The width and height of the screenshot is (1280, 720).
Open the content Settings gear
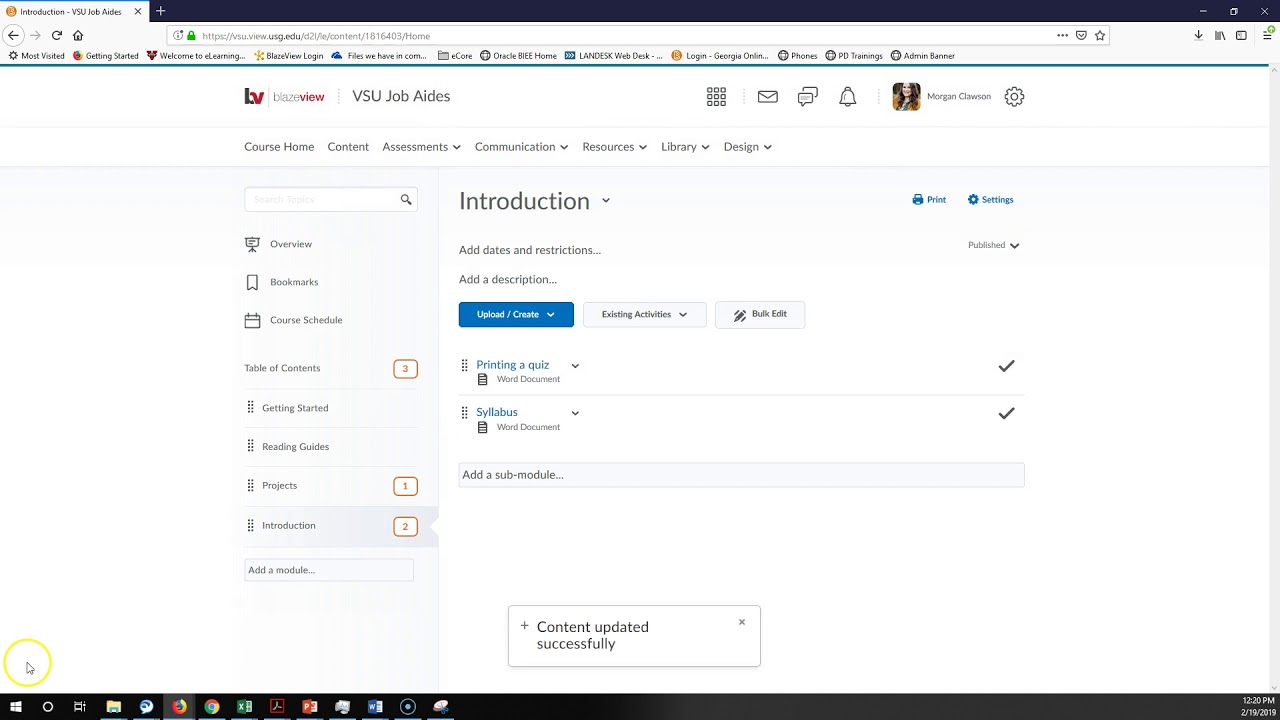990,200
